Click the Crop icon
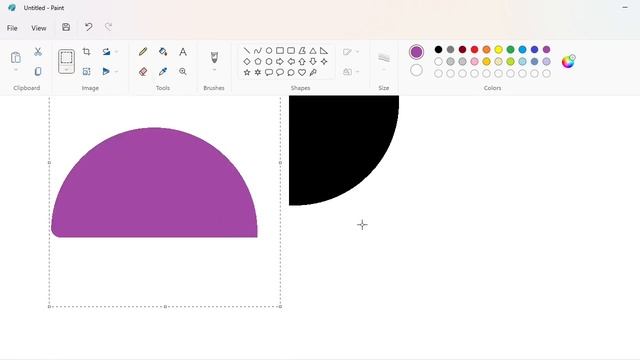The width and height of the screenshot is (640, 360). [x=87, y=52]
